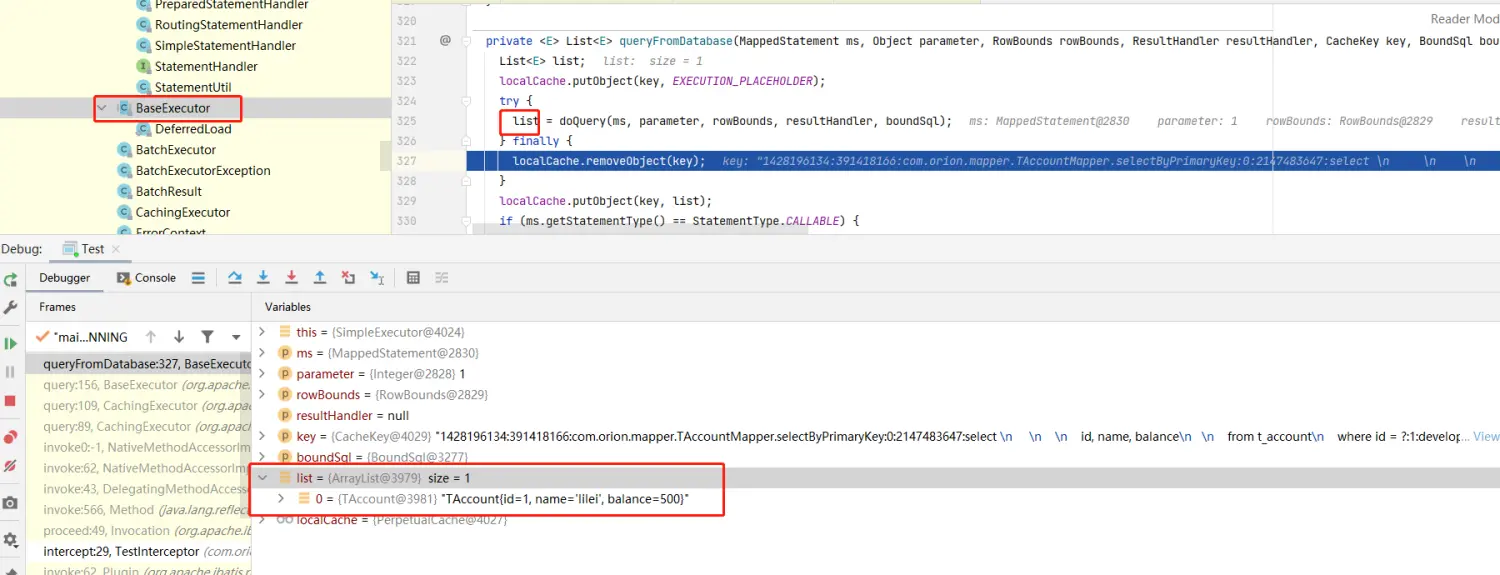
Task: Stop the debug session with red square
Action: pos(11,401)
